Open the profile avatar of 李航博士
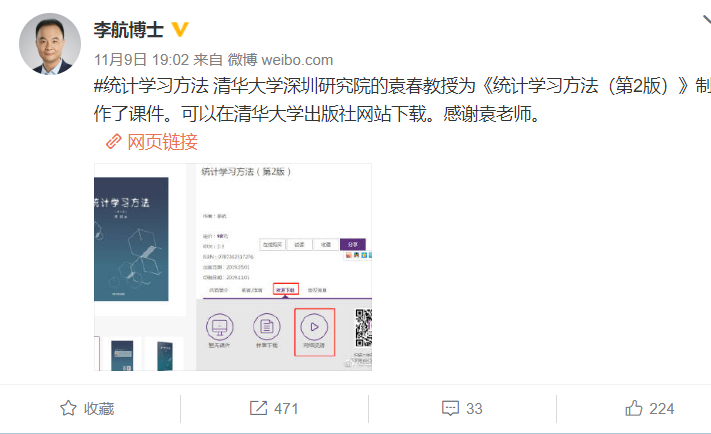Screen dimensions: 711x434 pyautogui.click(x=50, y=44)
